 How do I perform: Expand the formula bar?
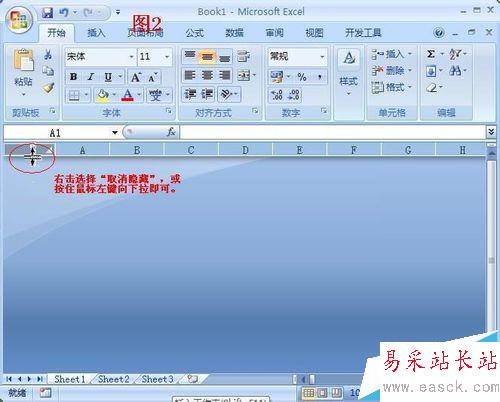491,132
